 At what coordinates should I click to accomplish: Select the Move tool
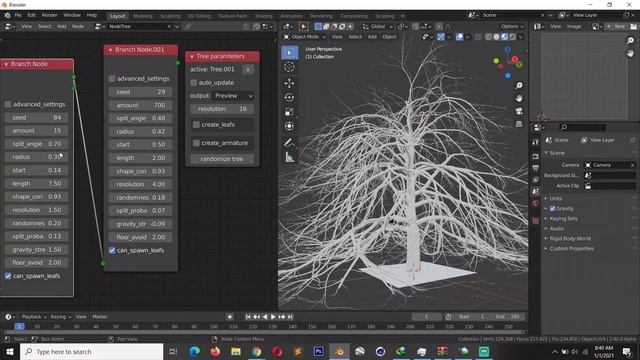289,83
